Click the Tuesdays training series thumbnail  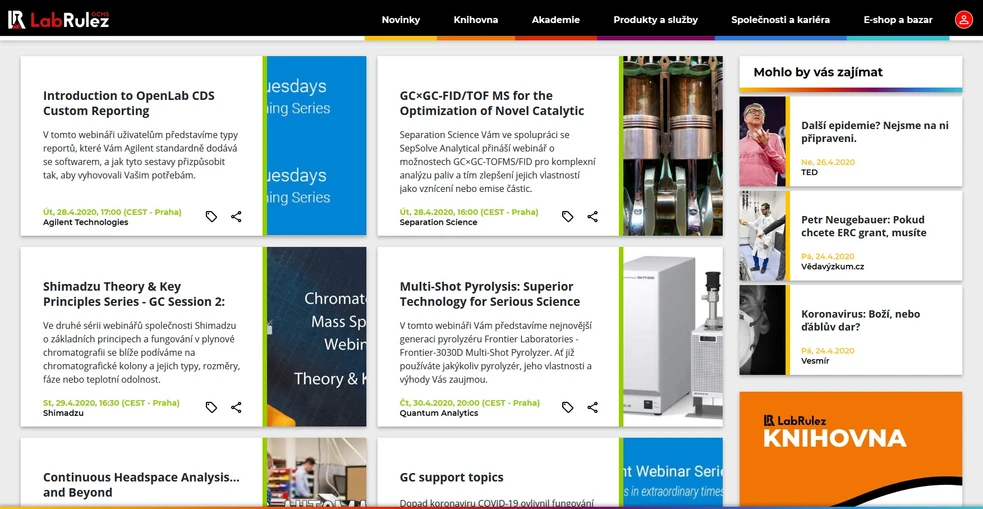317,146
